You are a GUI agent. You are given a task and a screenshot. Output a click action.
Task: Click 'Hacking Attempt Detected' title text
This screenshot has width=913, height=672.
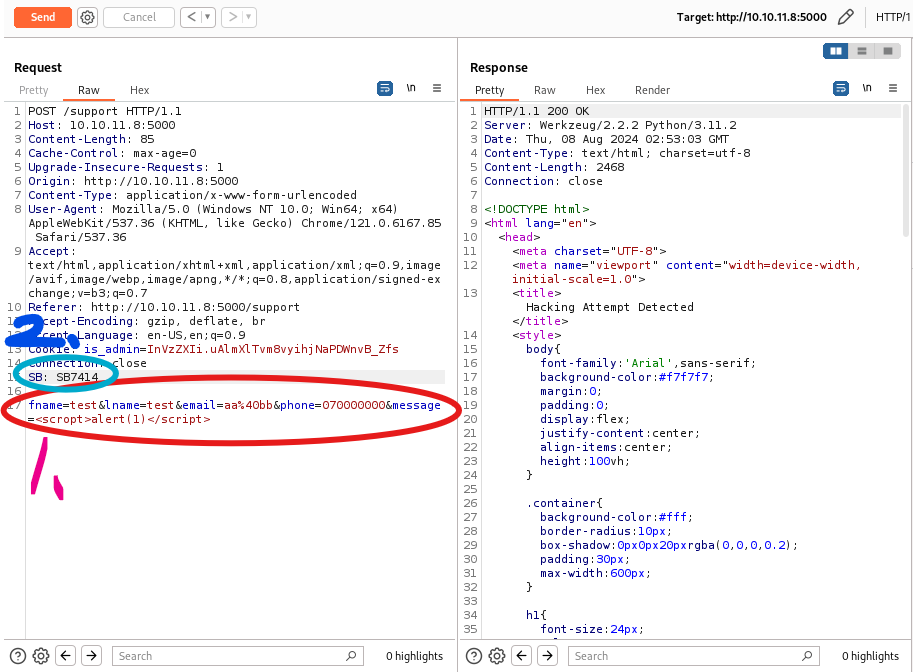pos(610,307)
